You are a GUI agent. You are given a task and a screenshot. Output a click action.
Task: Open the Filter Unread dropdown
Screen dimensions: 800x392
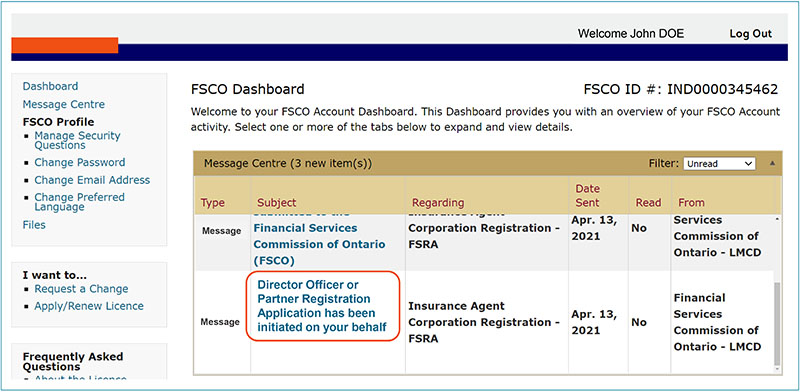(719, 163)
